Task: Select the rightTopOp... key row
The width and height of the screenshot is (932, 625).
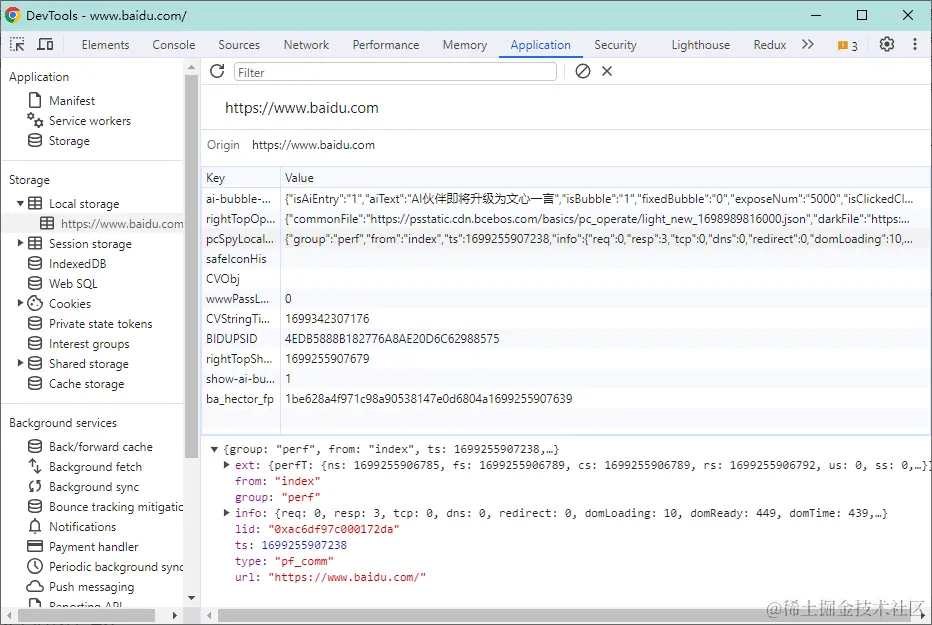Action: [566, 219]
